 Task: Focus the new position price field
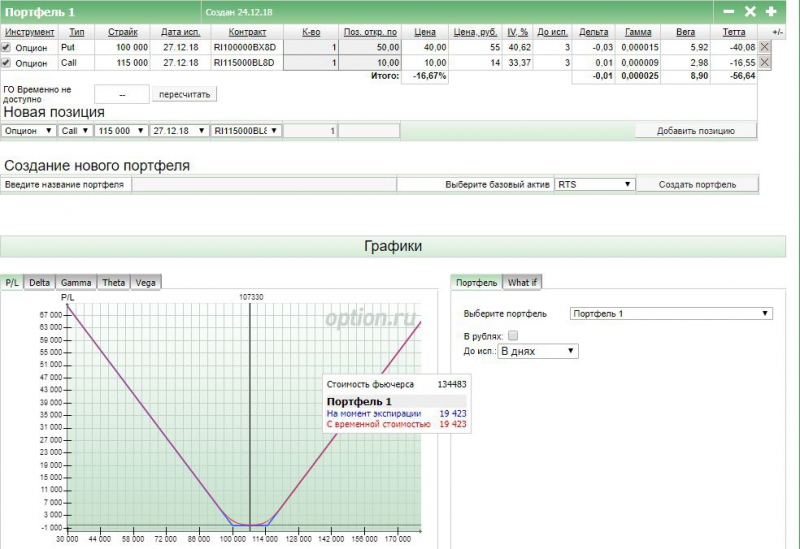pos(369,131)
